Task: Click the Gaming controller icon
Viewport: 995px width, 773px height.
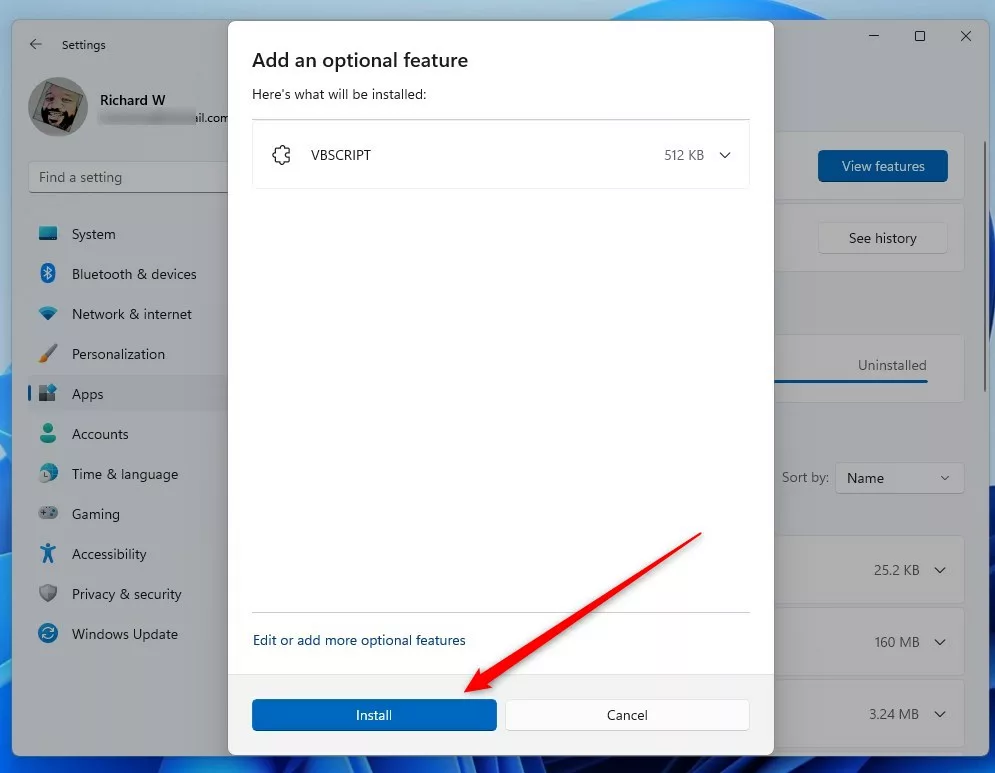Action: [x=48, y=513]
